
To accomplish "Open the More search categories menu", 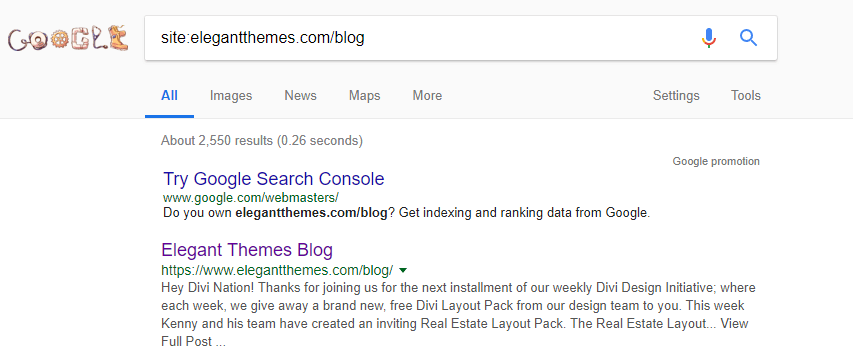I will (x=427, y=96).
